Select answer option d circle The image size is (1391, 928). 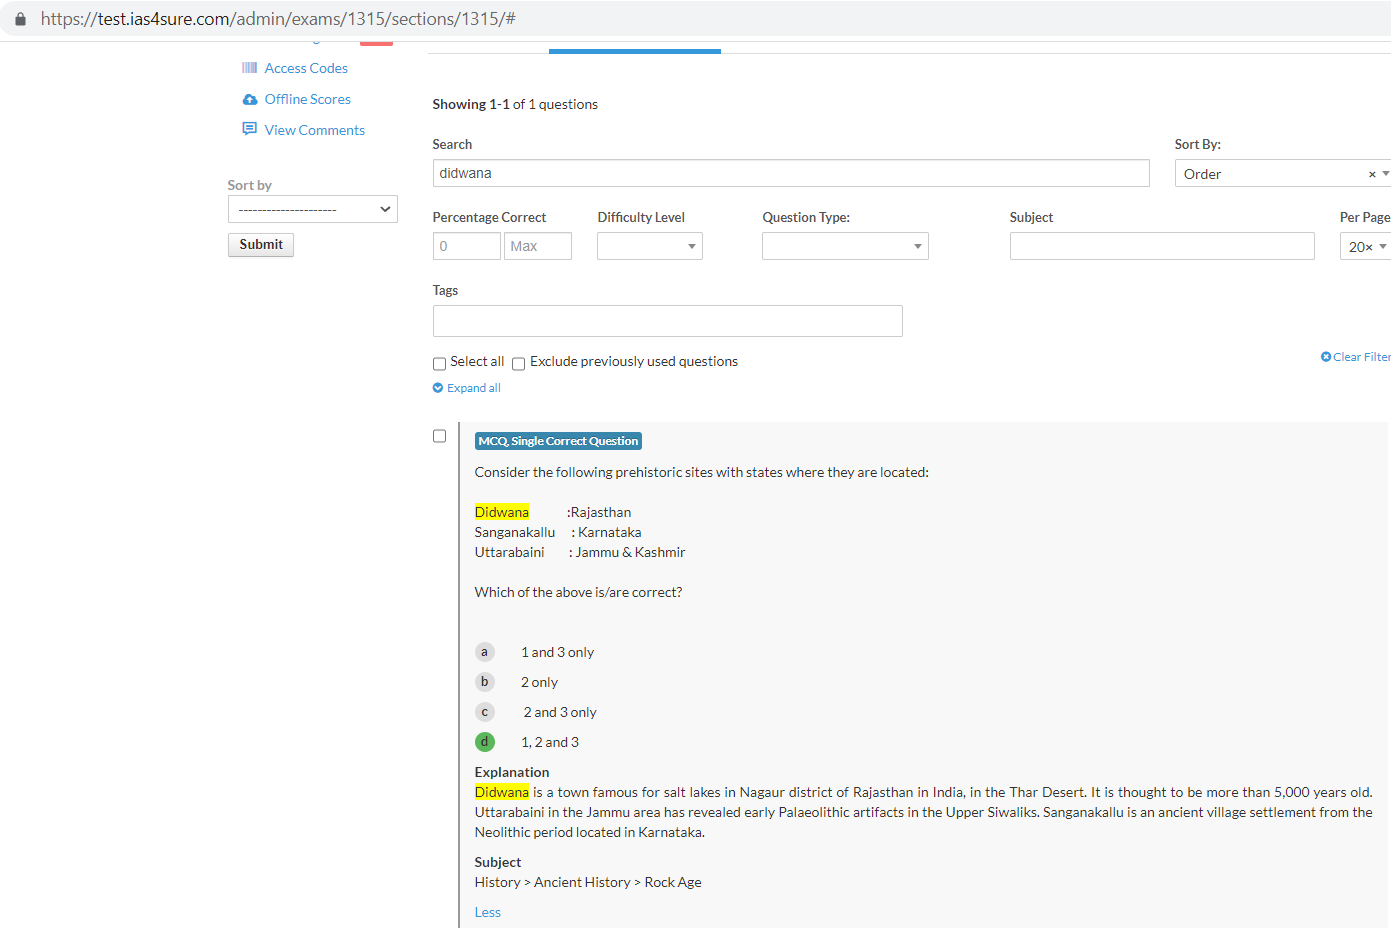[485, 742]
